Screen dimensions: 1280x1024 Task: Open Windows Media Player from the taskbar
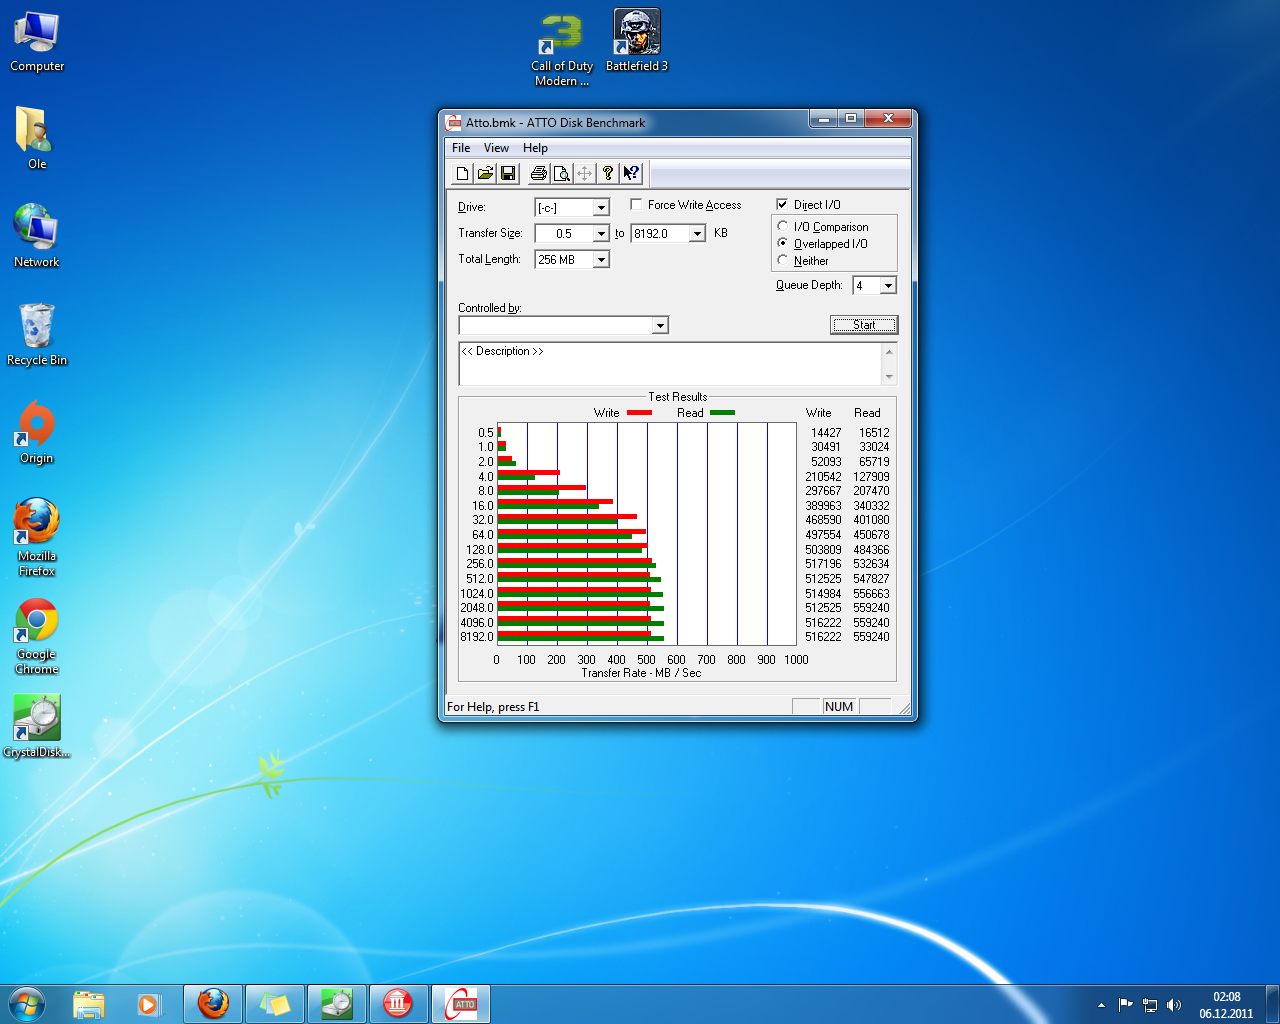pos(148,1004)
